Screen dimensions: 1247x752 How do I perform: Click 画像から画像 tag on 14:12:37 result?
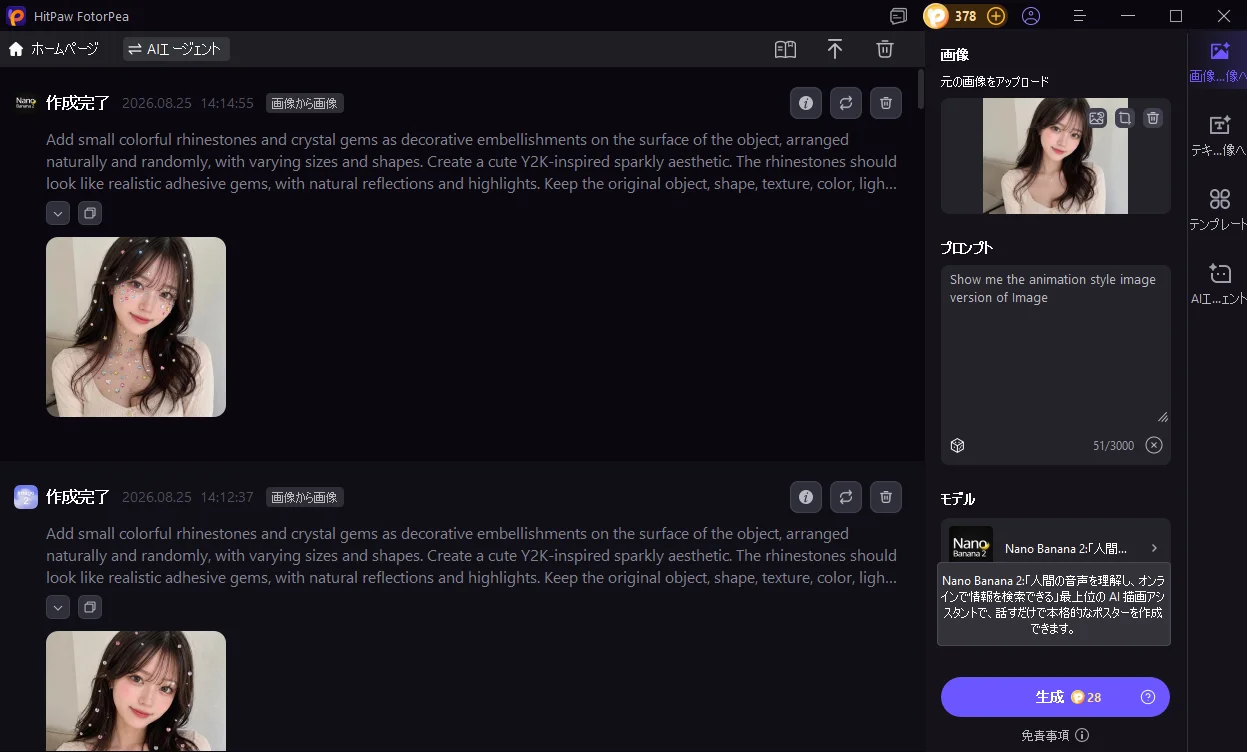pos(305,497)
